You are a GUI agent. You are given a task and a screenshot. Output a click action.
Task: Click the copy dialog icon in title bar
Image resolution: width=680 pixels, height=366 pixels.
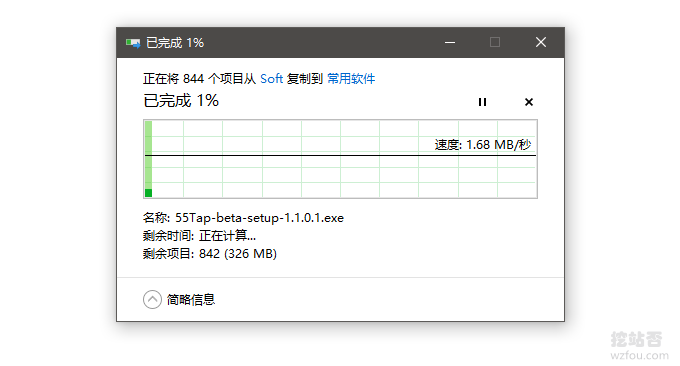click(x=133, y=42)
